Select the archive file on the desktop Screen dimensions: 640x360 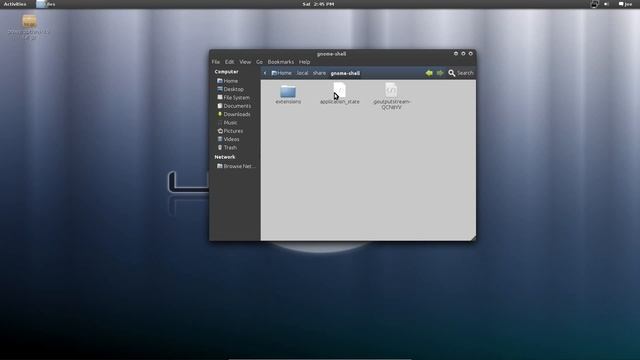coord(29,27)
